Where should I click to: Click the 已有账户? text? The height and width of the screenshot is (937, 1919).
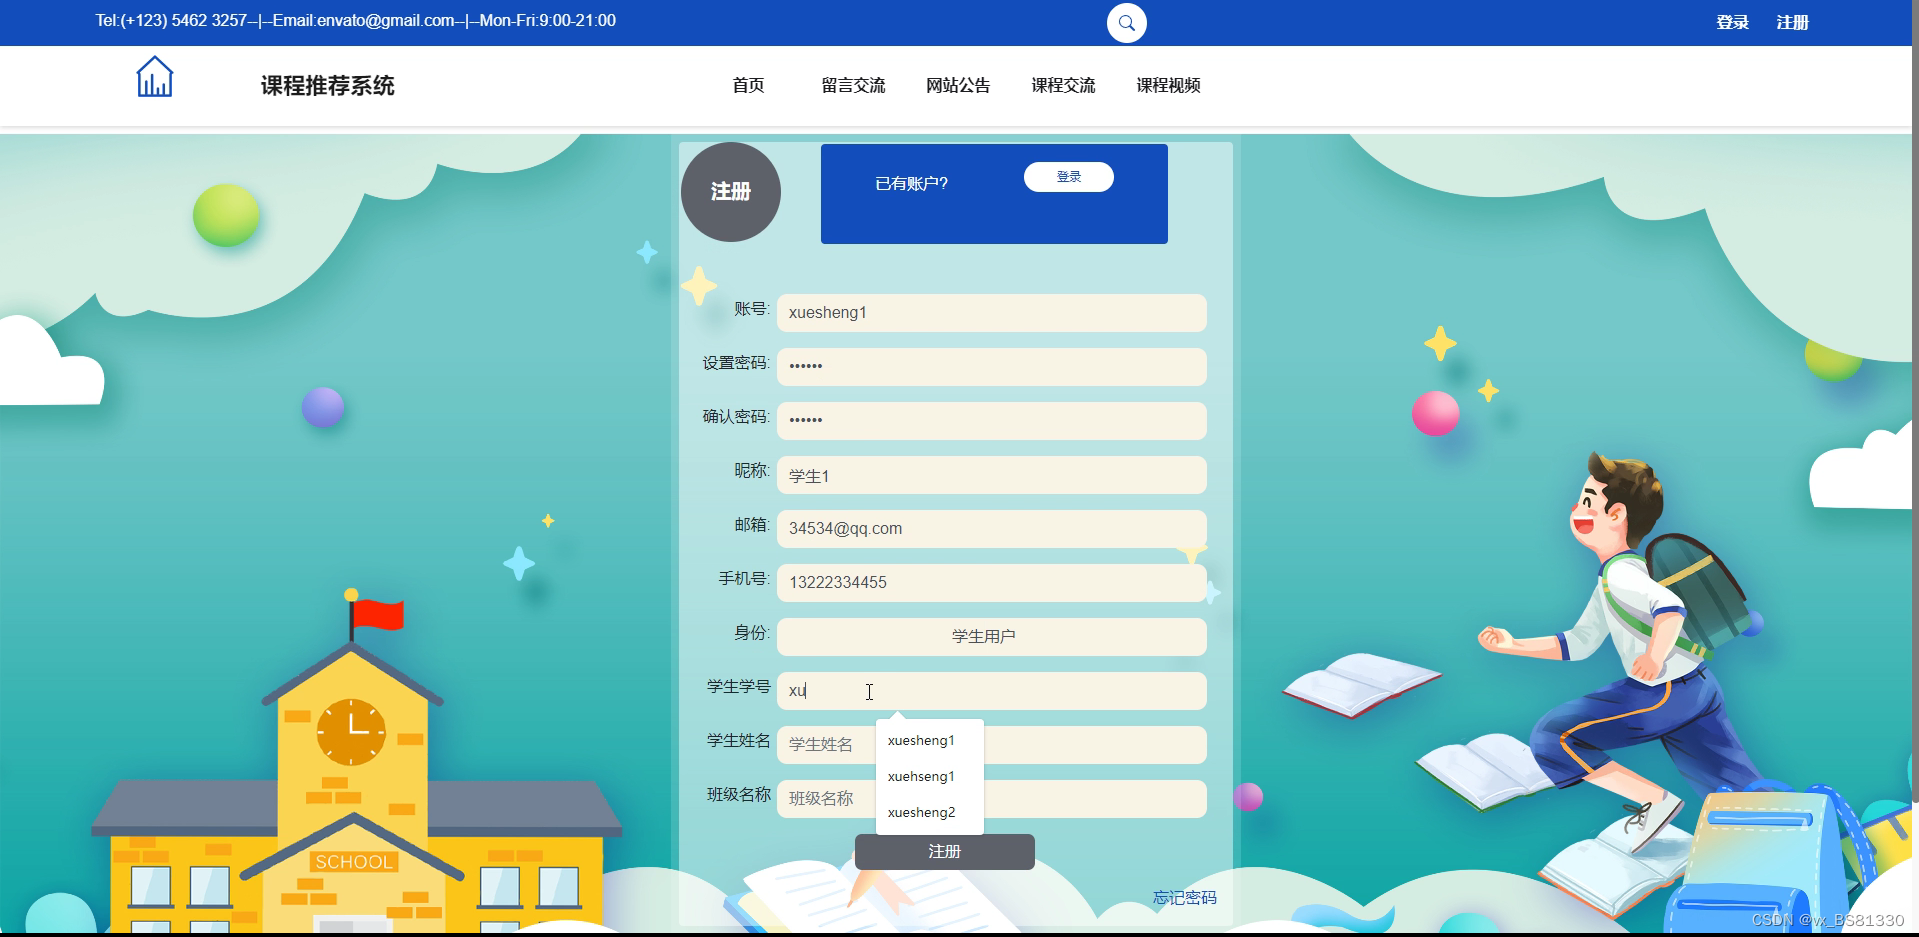click(x=911, y=184)
